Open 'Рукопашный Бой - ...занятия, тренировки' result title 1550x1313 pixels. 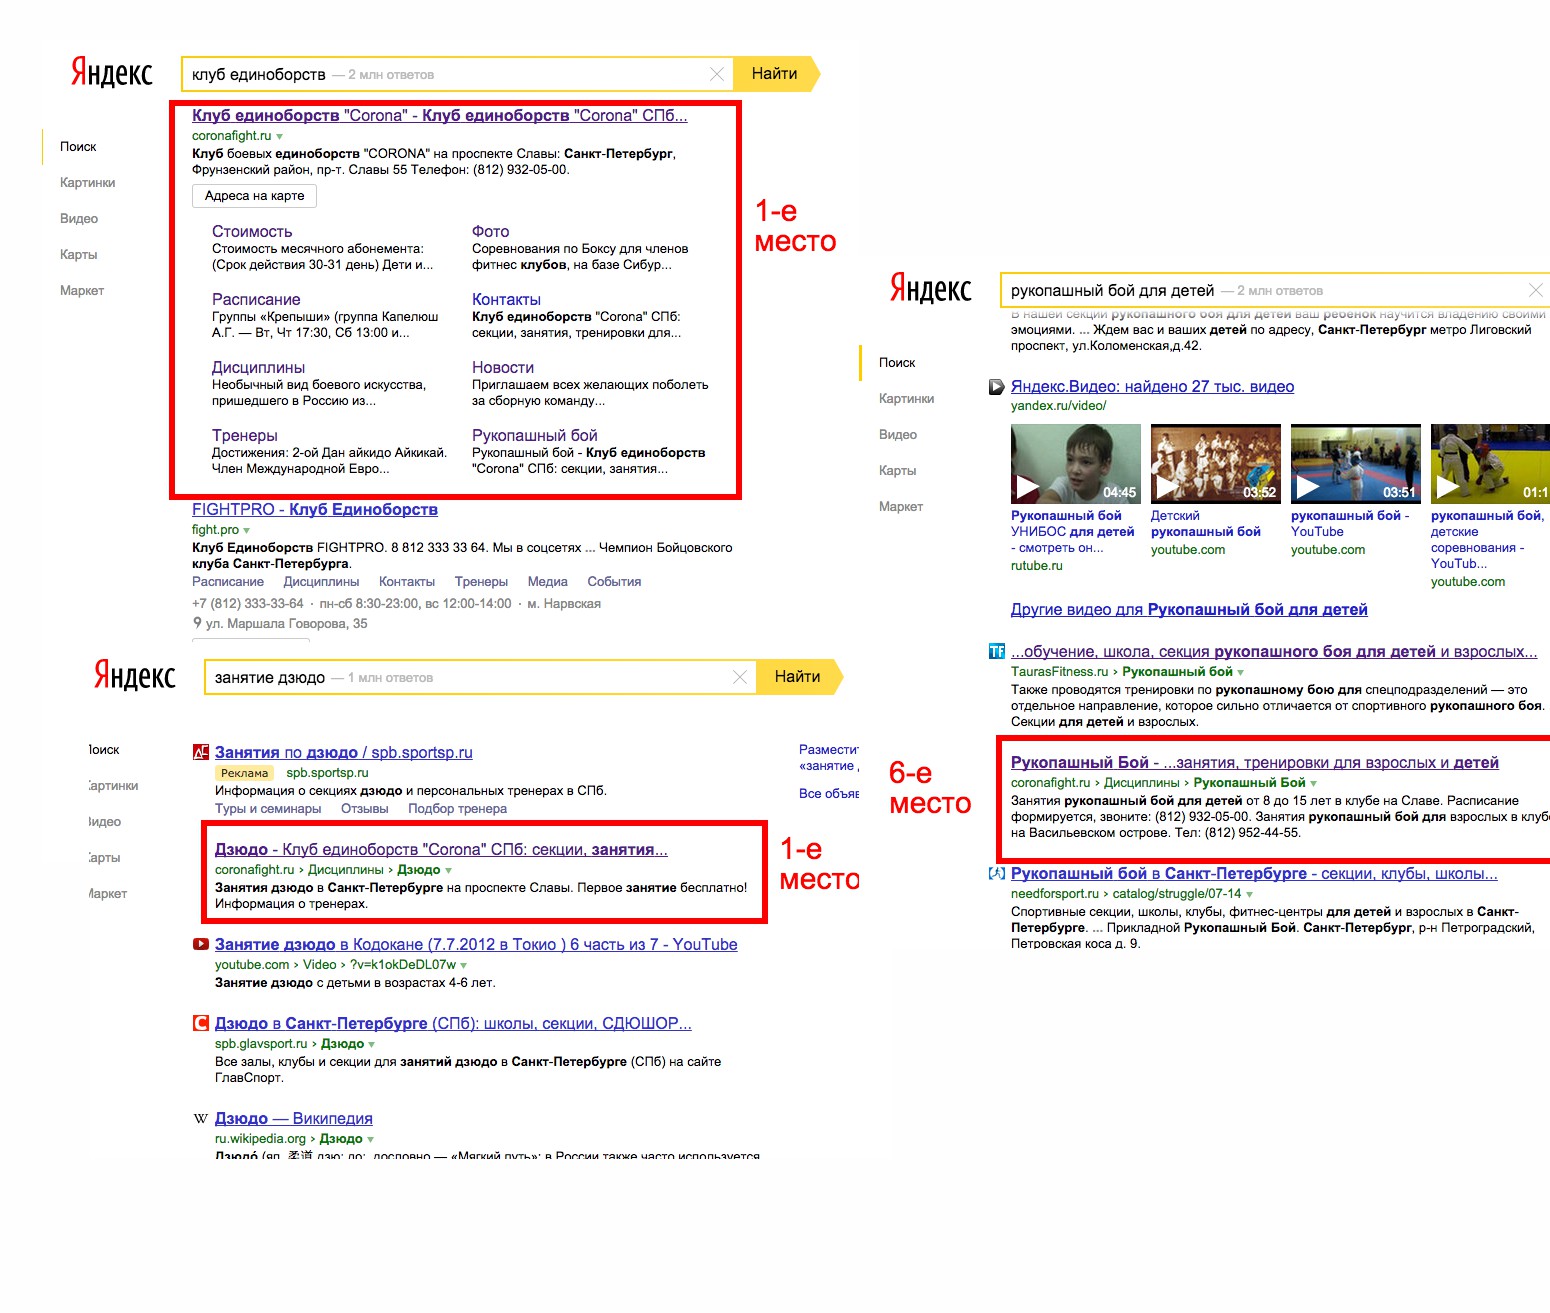[1255, 763]
